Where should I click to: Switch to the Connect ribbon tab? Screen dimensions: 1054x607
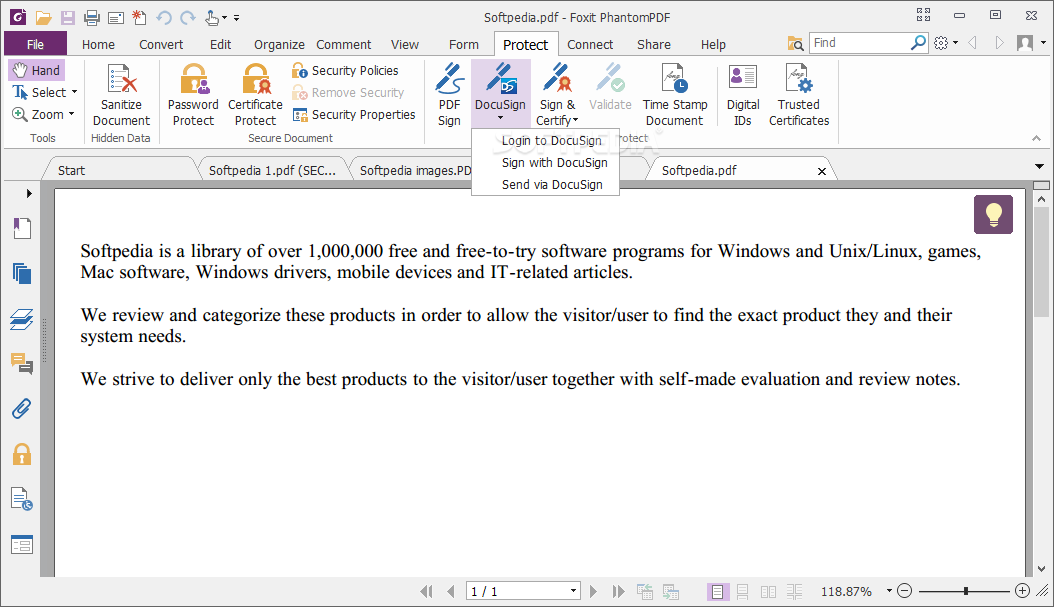coord(590,45)
